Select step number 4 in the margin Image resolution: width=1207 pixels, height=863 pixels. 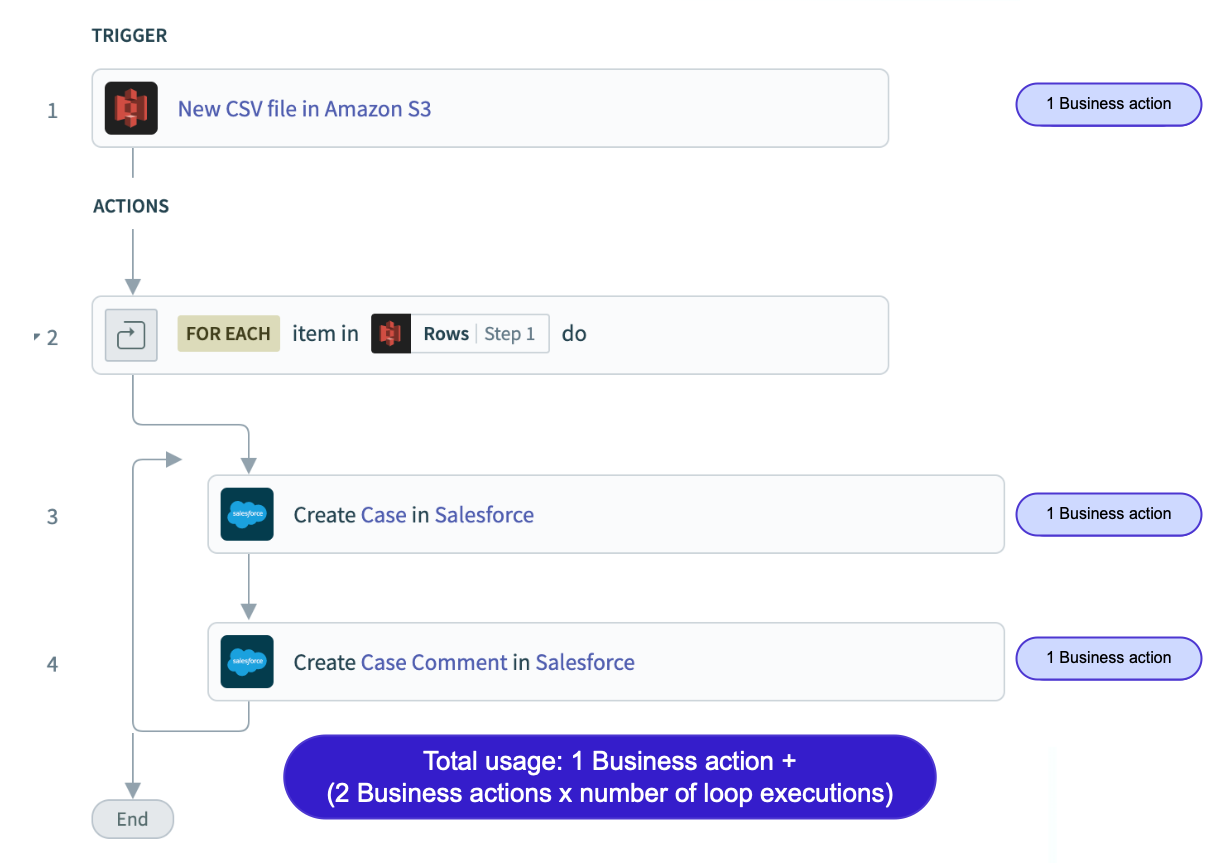coord(52,664)
